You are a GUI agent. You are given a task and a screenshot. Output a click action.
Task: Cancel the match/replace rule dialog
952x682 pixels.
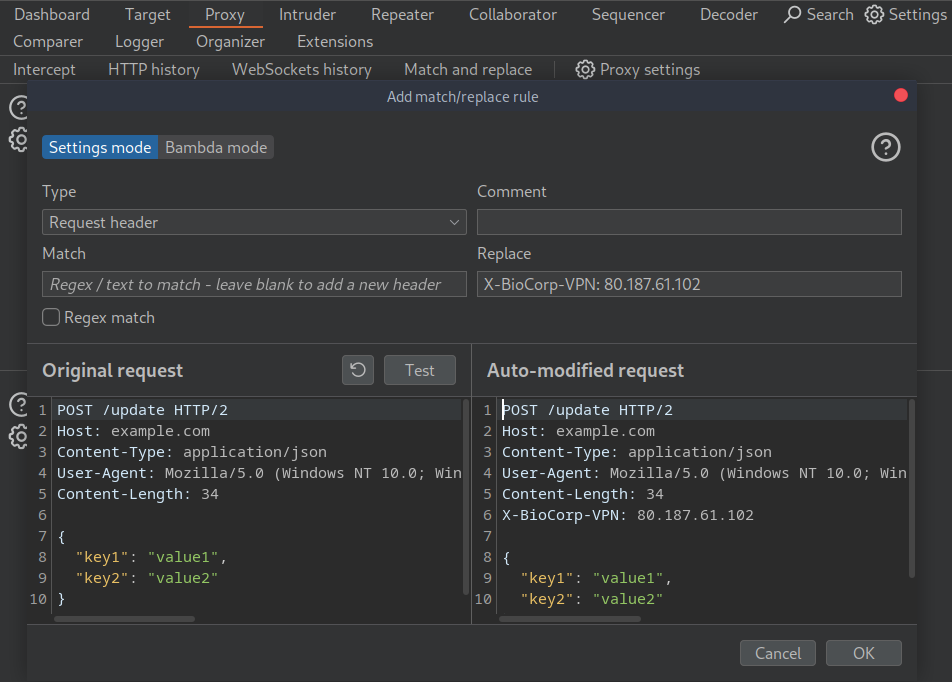777,652
